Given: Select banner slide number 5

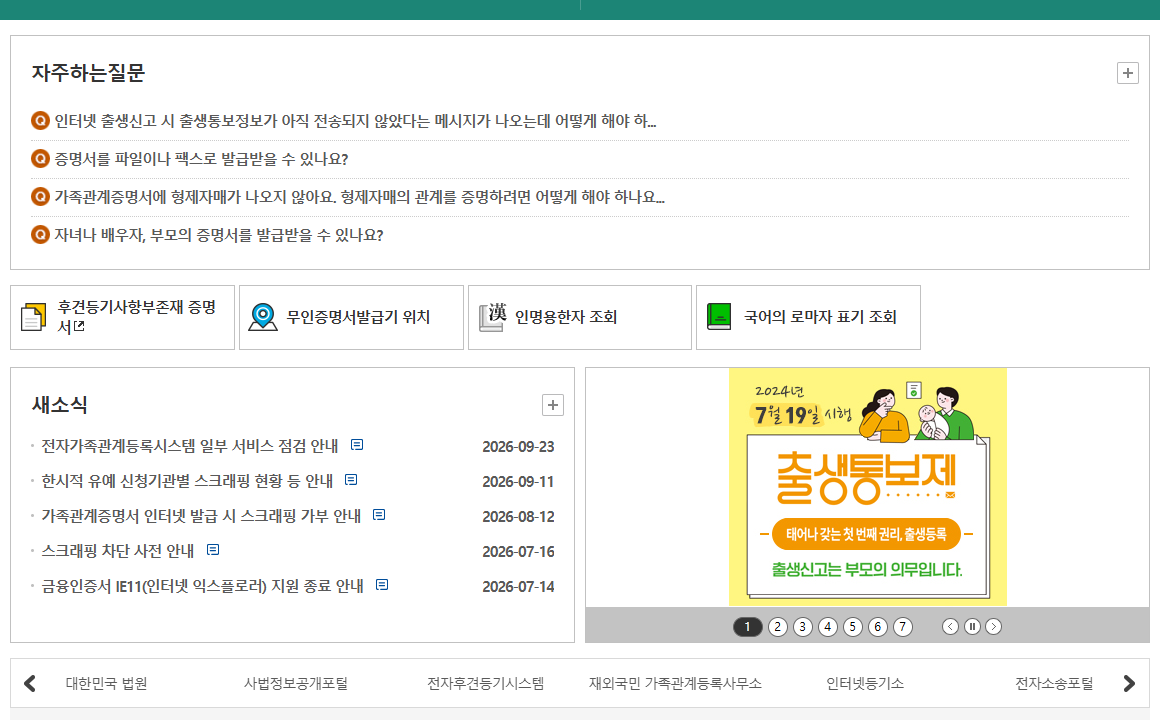Looking at the screenshot, I should 852,627.
